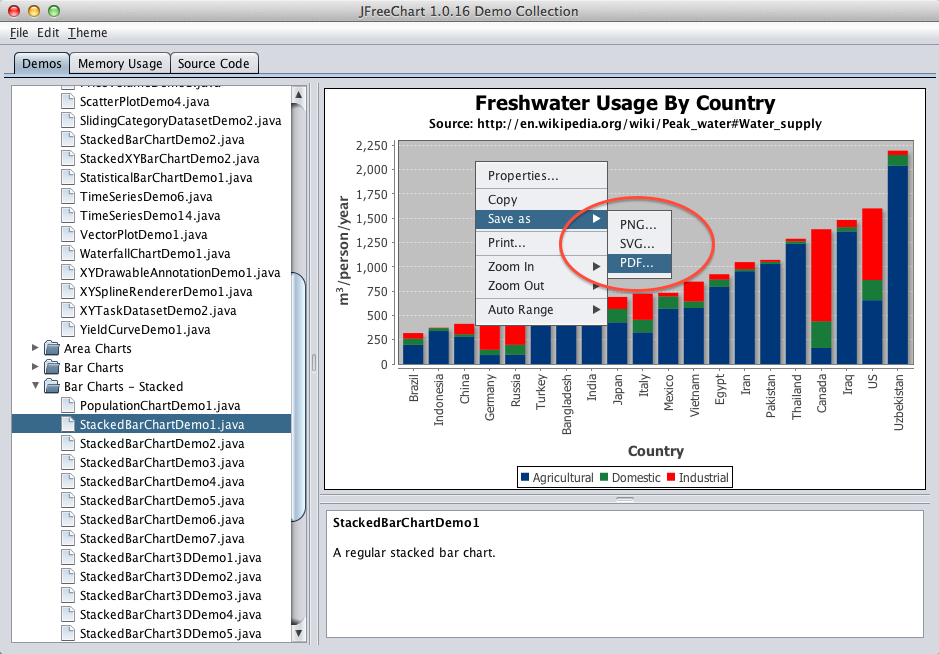Image resolution: width=939 pixels, height=654 pixels.
Task: Select StackedBarChart3DDemo1.java in the tree
Action: (171, 558)
